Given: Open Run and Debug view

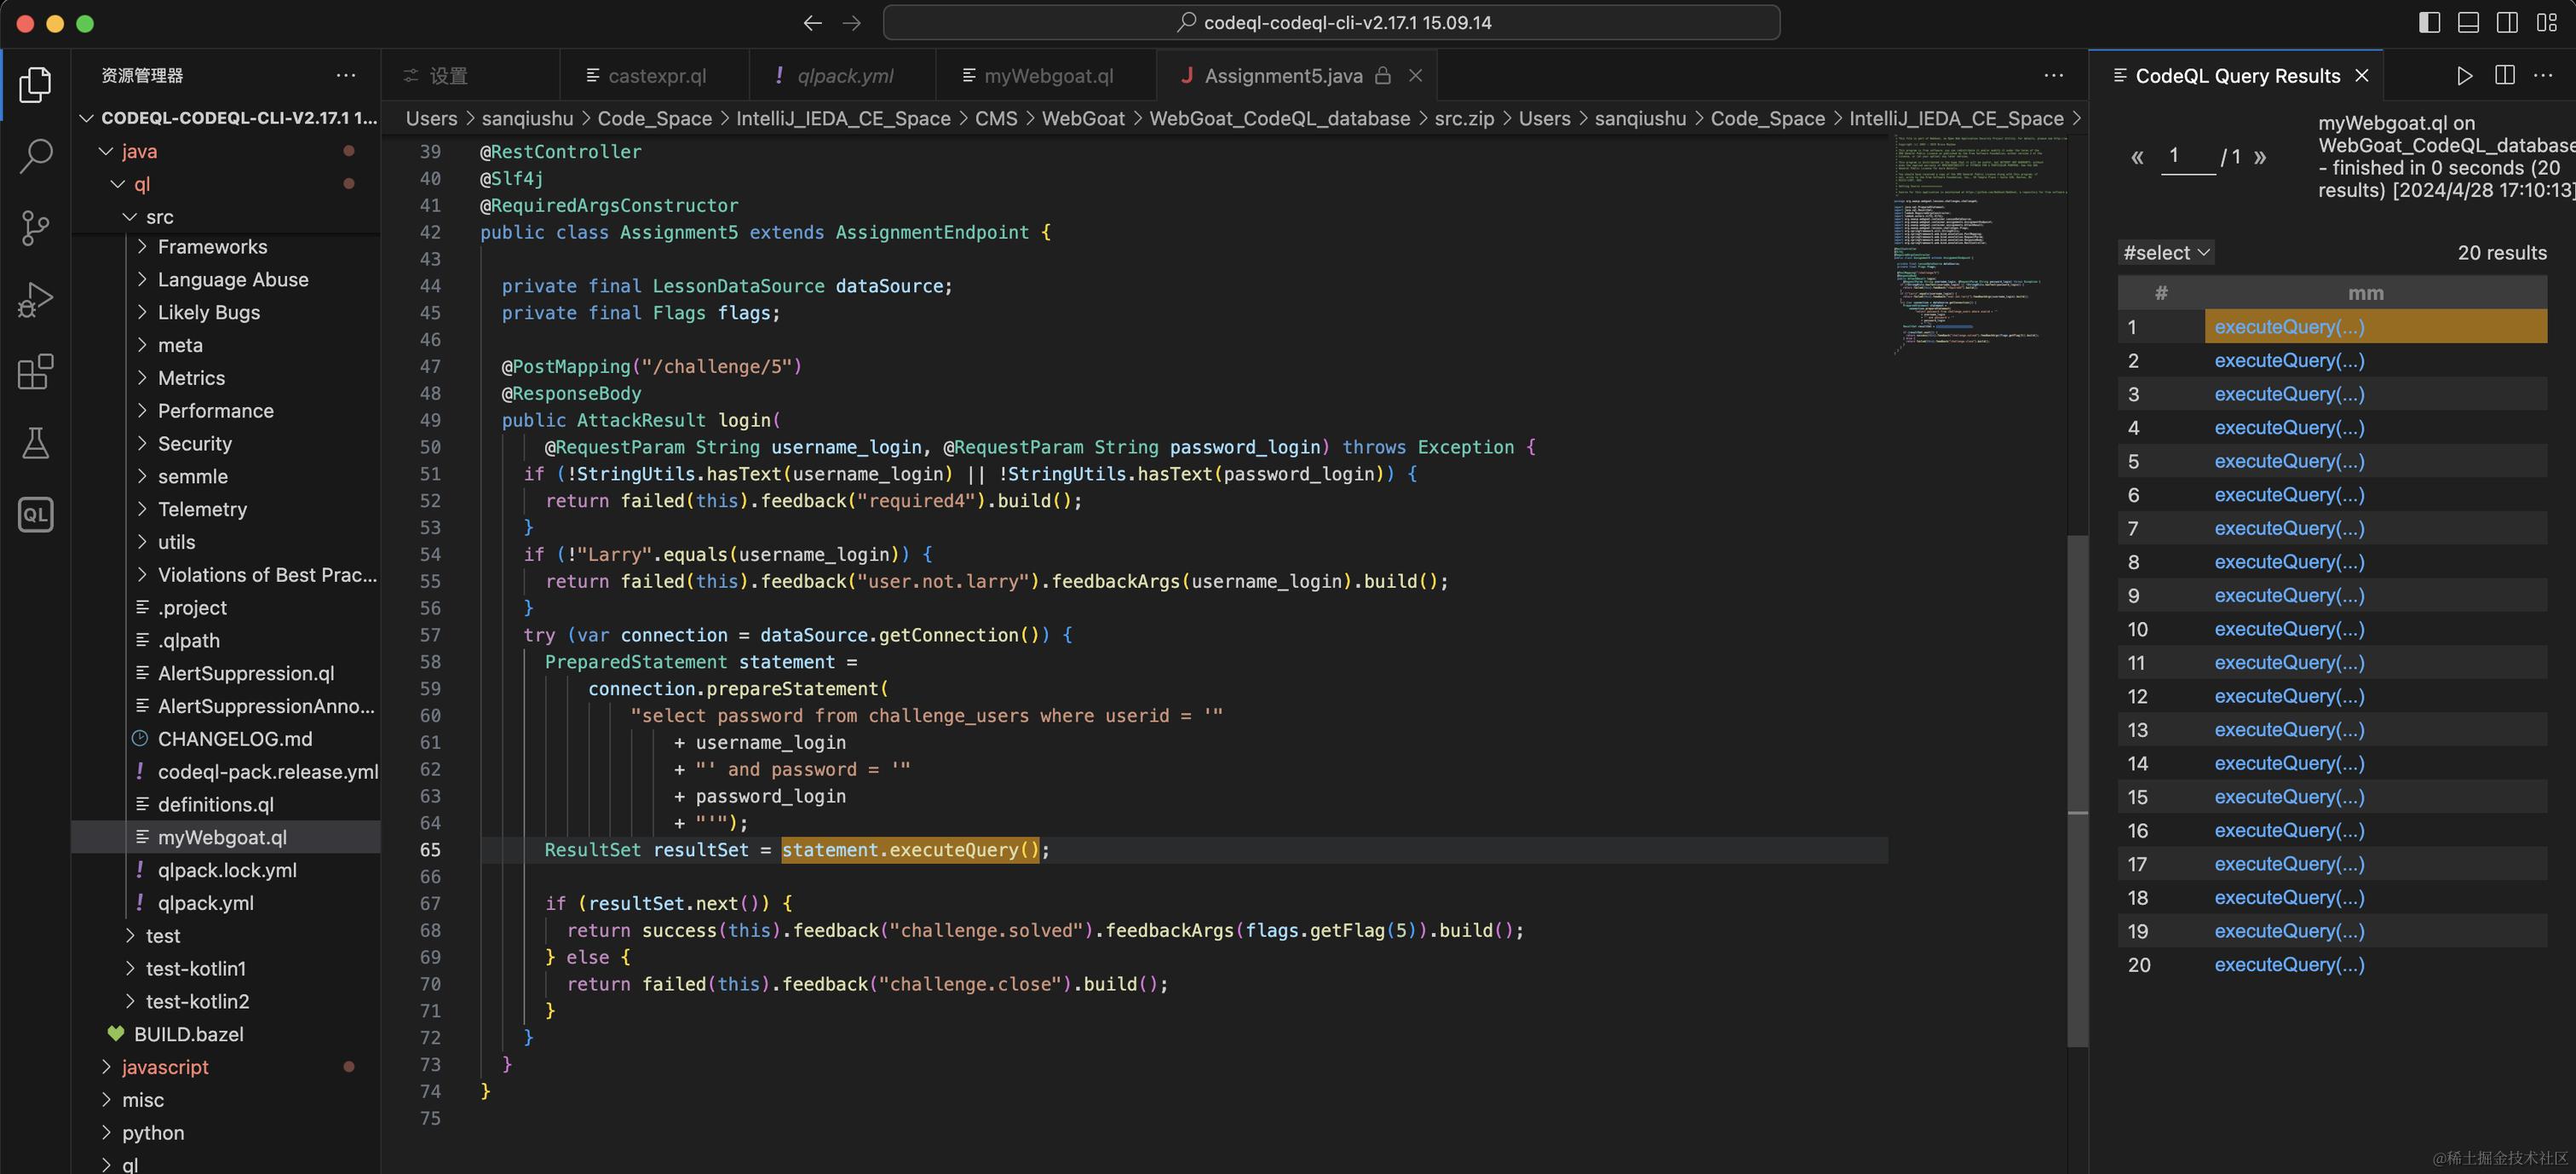Looking at the screenshot, I should 36,299.
